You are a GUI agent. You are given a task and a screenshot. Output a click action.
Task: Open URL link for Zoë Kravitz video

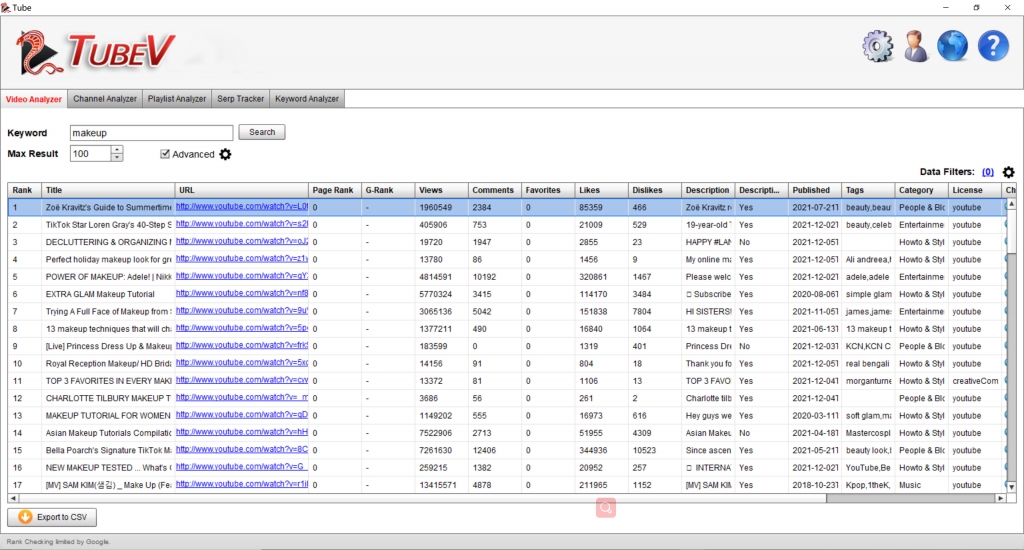pos(242,206)
